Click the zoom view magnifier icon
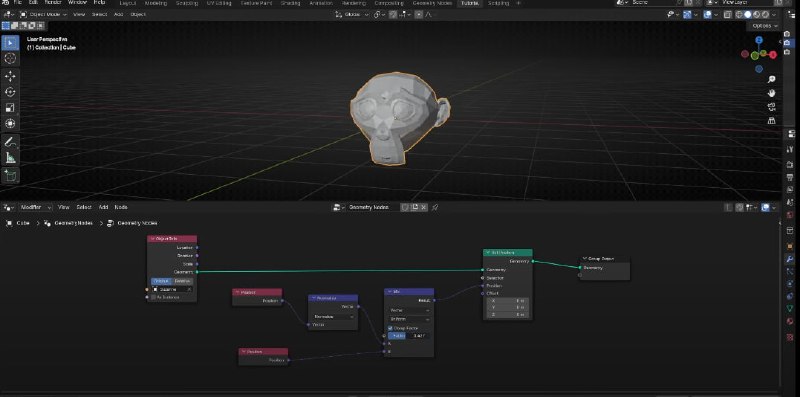The width and height of the screenshot is (800, 397). click(771, 79)
